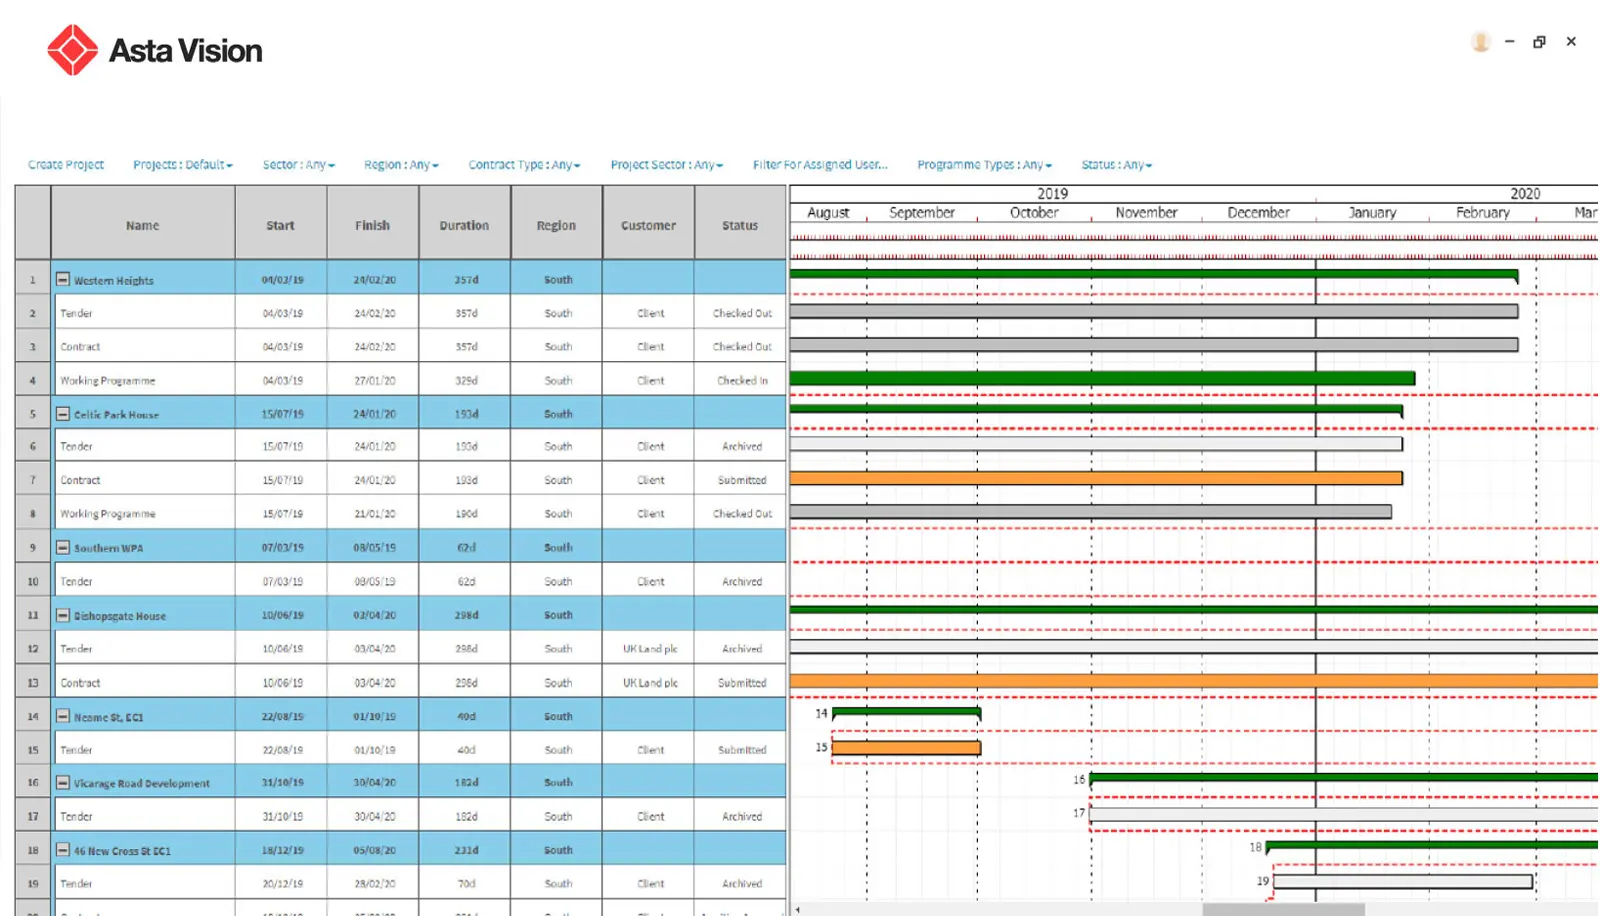This screenshot has width=1600, height=916.
Task: Expand the Contract Type filter dropdown
Action: coord(524,165)
